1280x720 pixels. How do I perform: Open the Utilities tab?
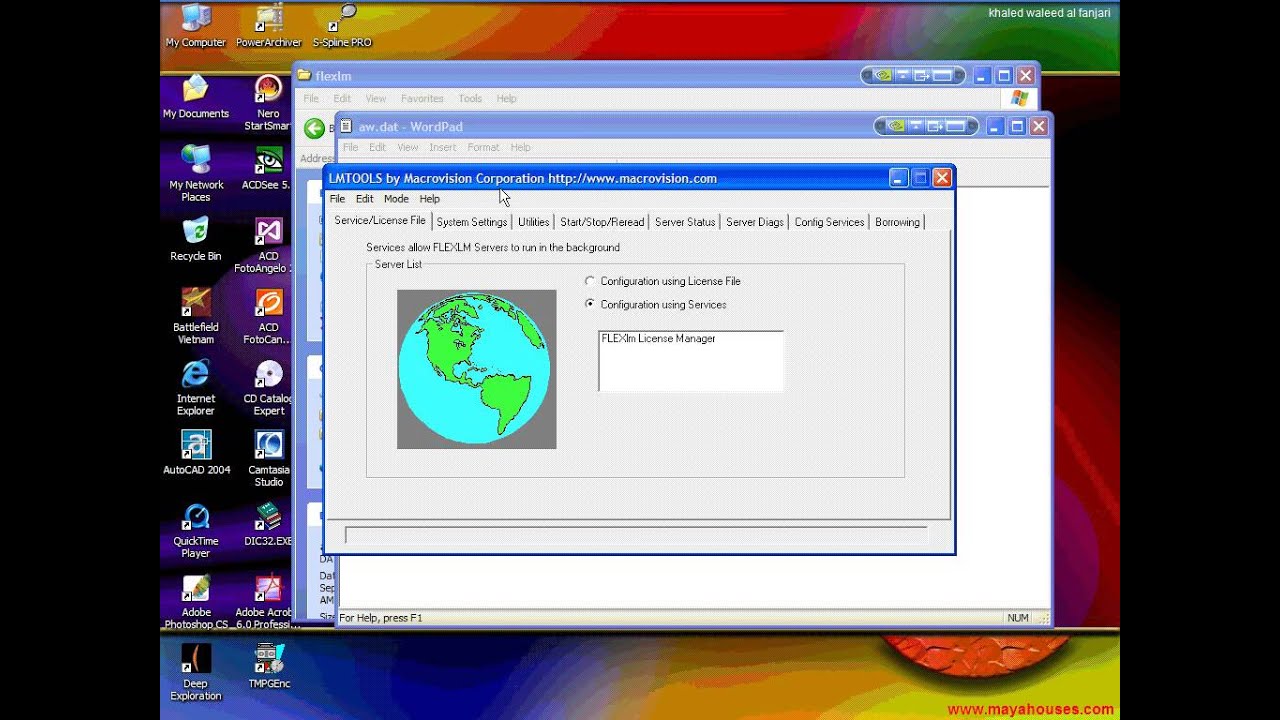pyautogui.click(x=533, y=222)
